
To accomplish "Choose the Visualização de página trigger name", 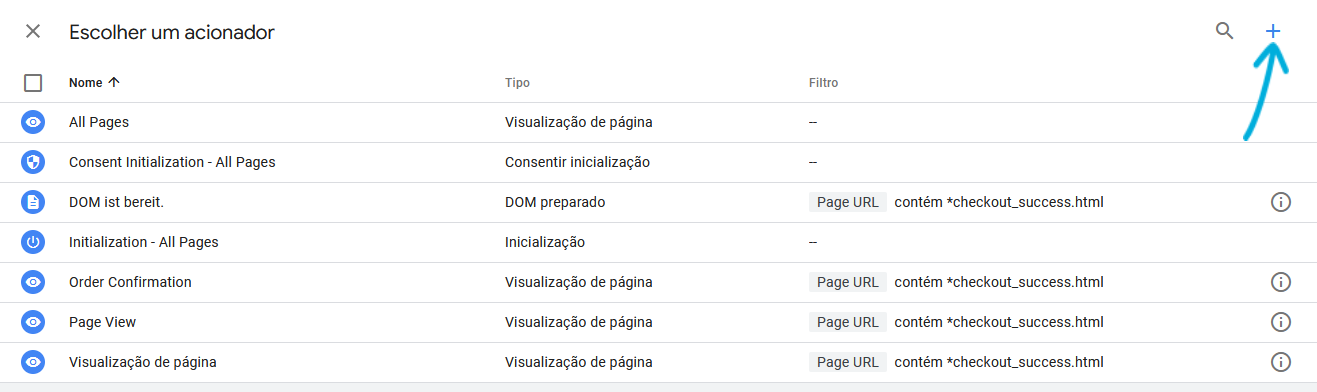I will pos(142,362).
